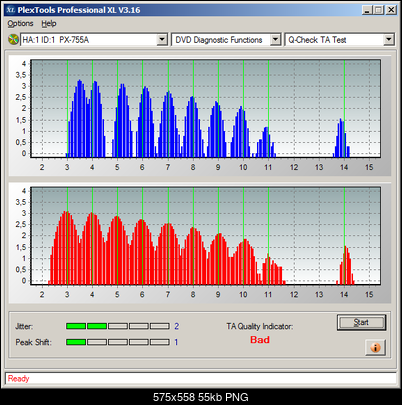
Task: Click the first green Jitter bar segment
Action: [x=76, y=326]
